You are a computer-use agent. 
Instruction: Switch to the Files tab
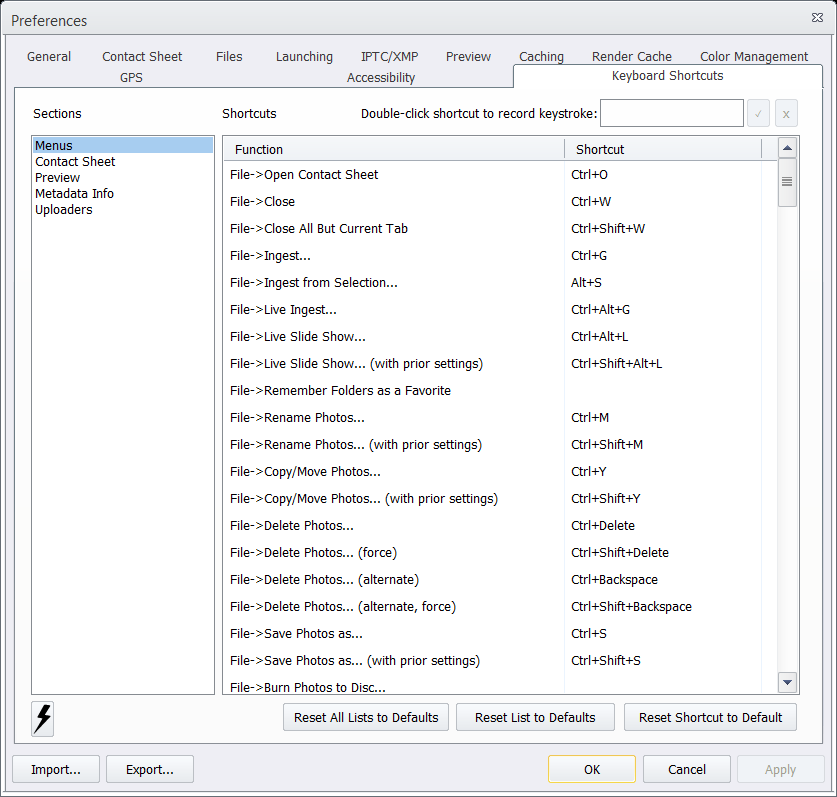(229, 57)
